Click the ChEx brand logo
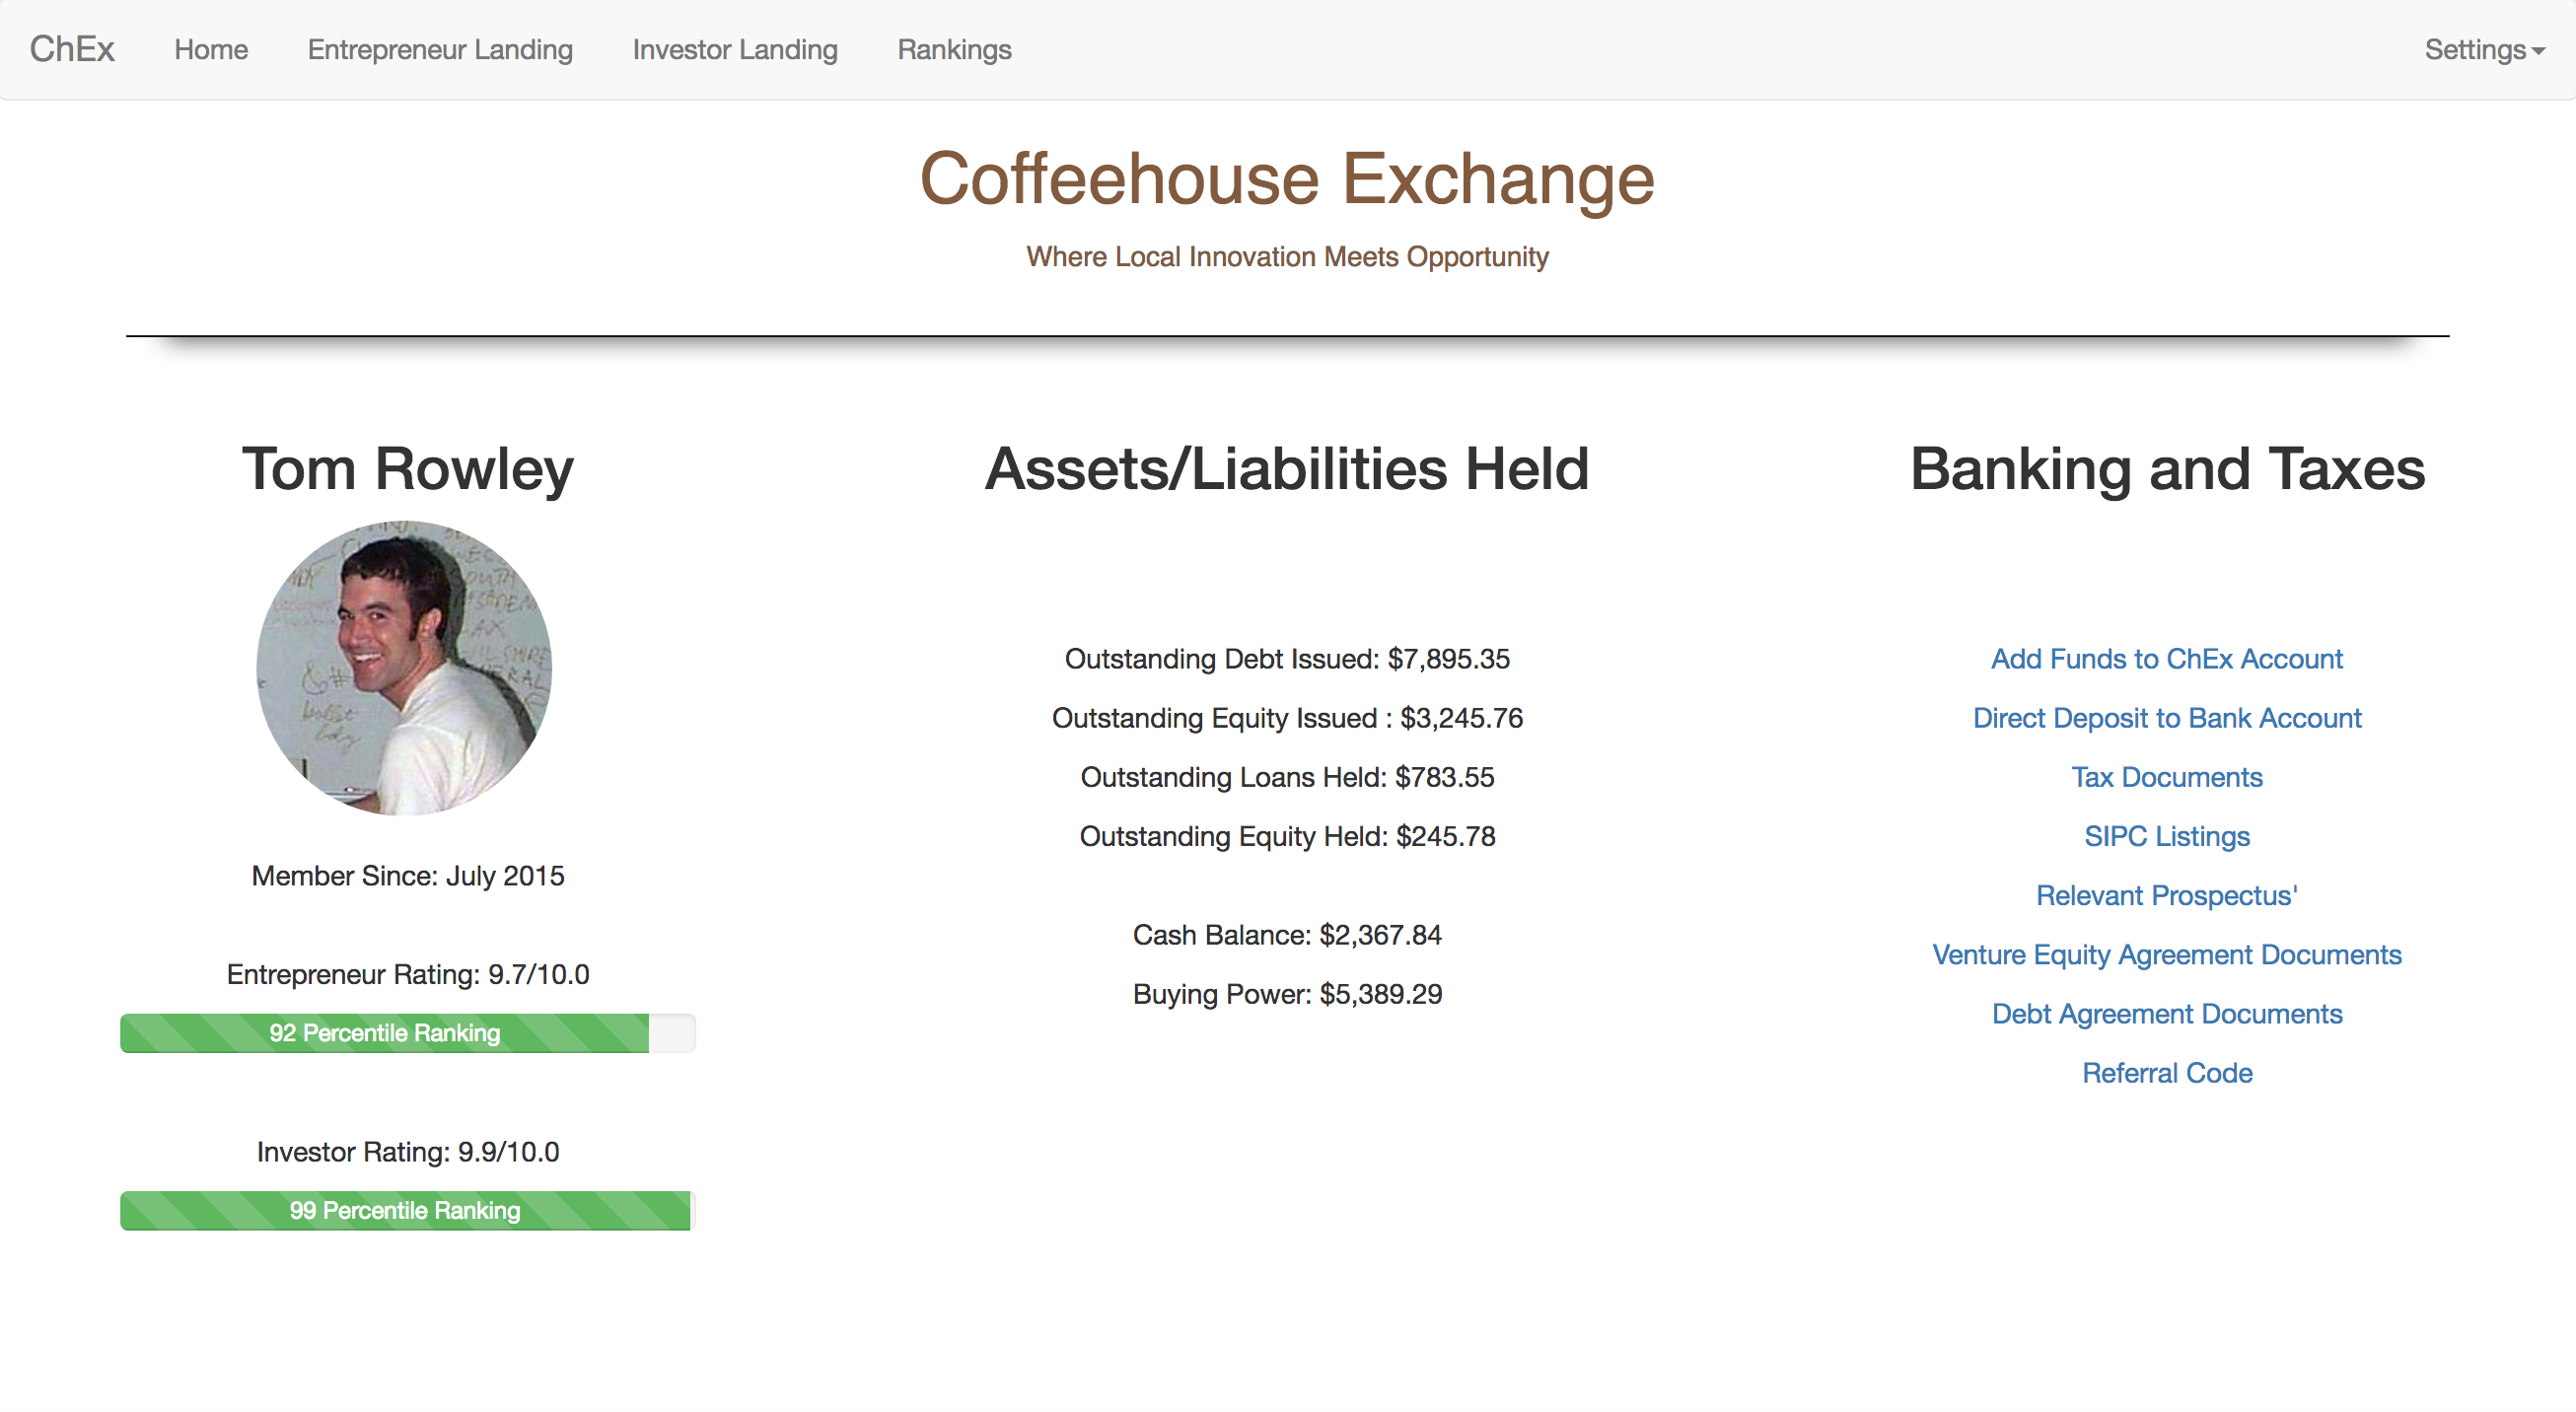Viewport: 2576px width, 1412px height. point(72,49)
